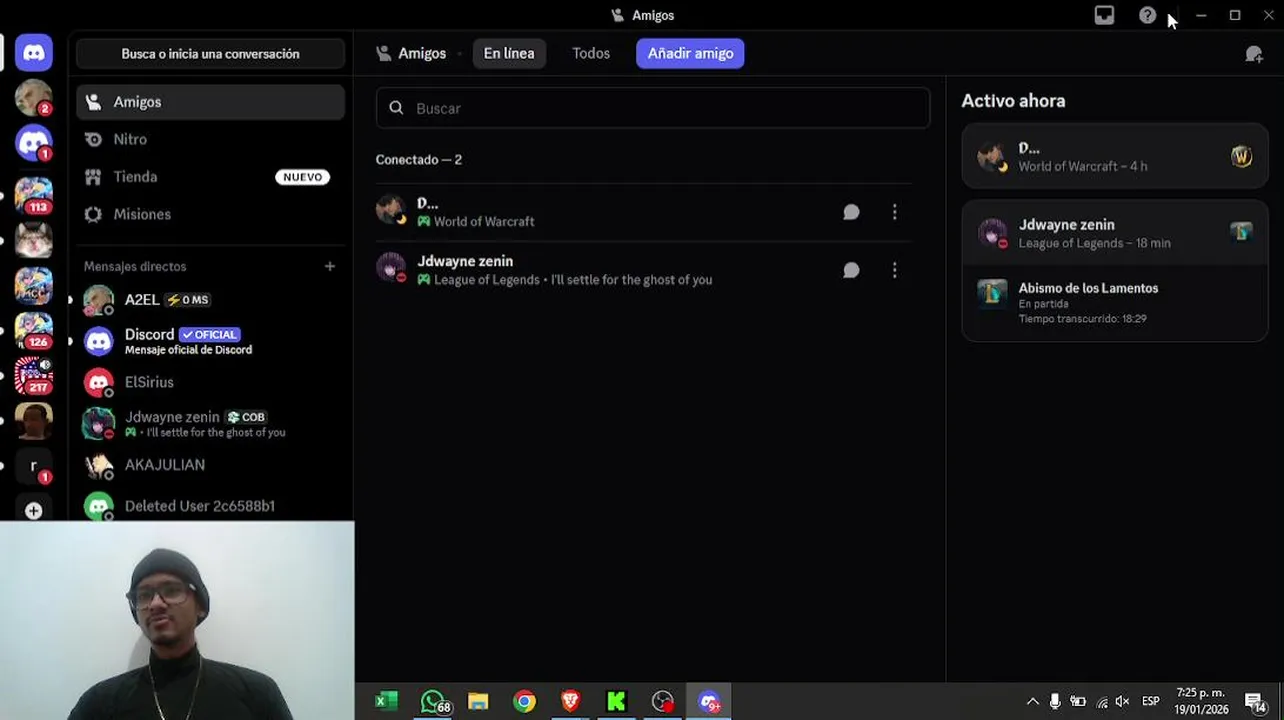Screen dimensions: 1284x720
Task: Open D... World of Warcraft active card
Action: tap(1114, 156)
